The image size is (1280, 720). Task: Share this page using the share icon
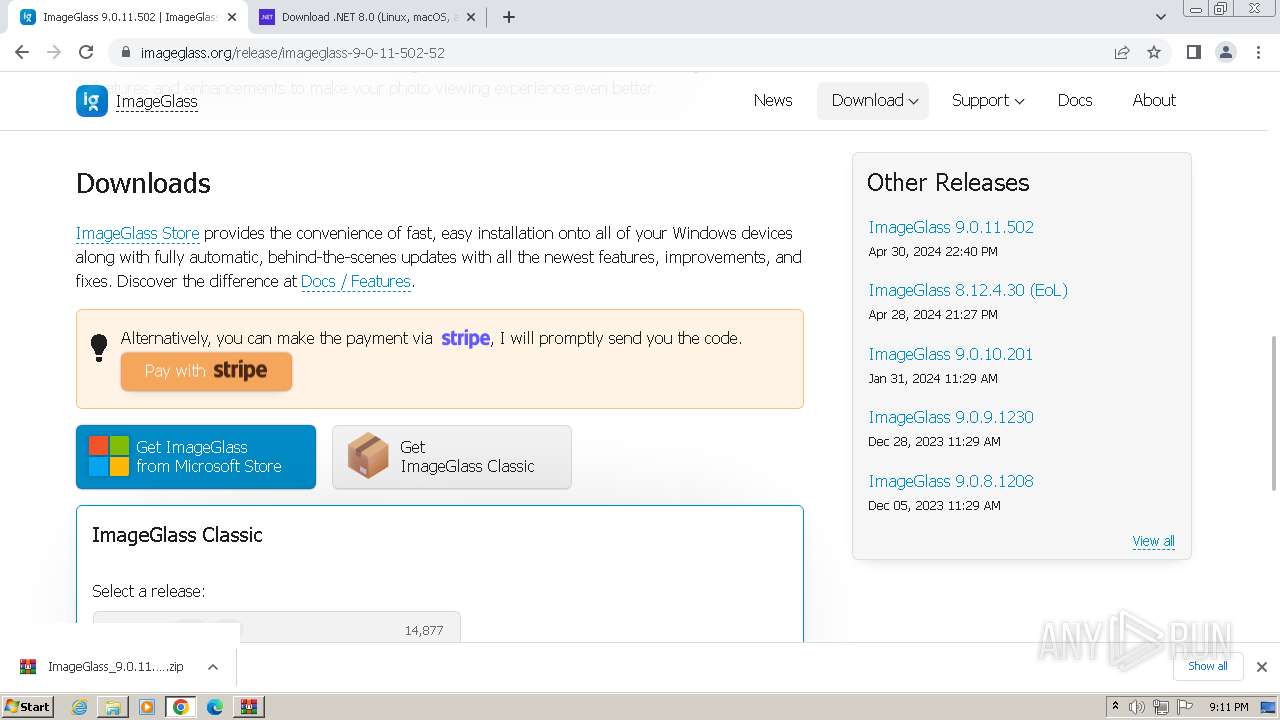point(1122,52)
